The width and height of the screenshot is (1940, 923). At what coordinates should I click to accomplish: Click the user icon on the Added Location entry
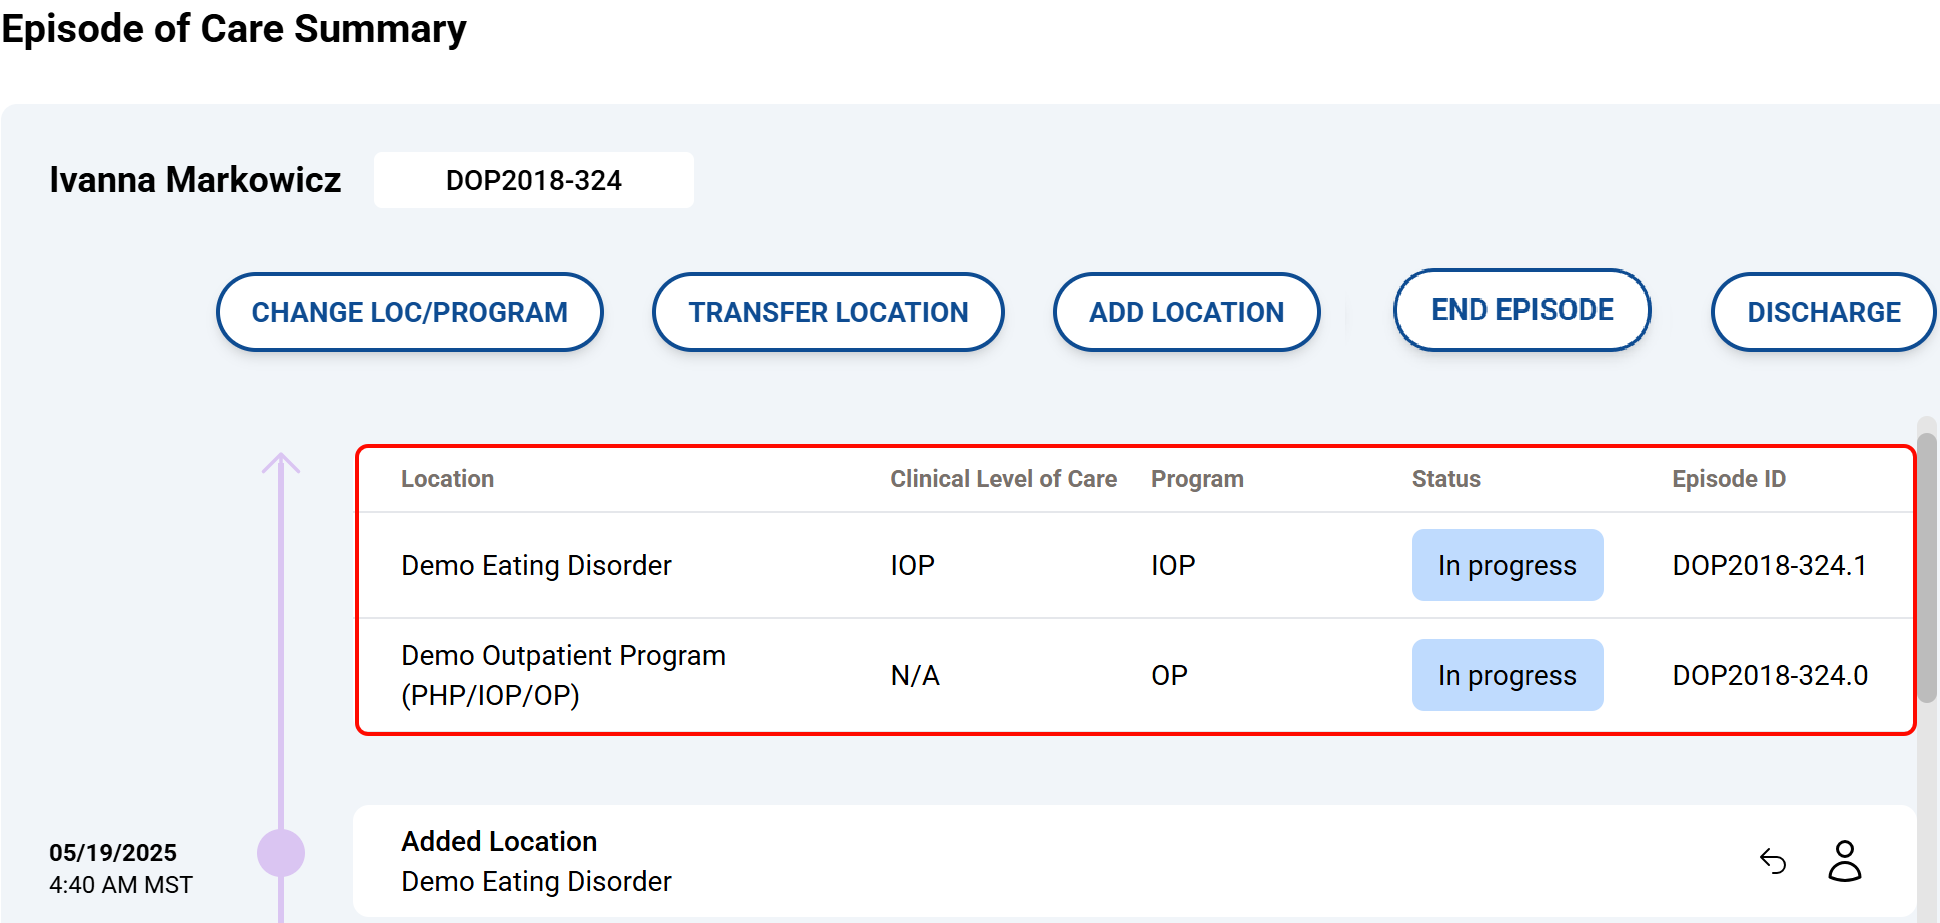click(1844, 861)
